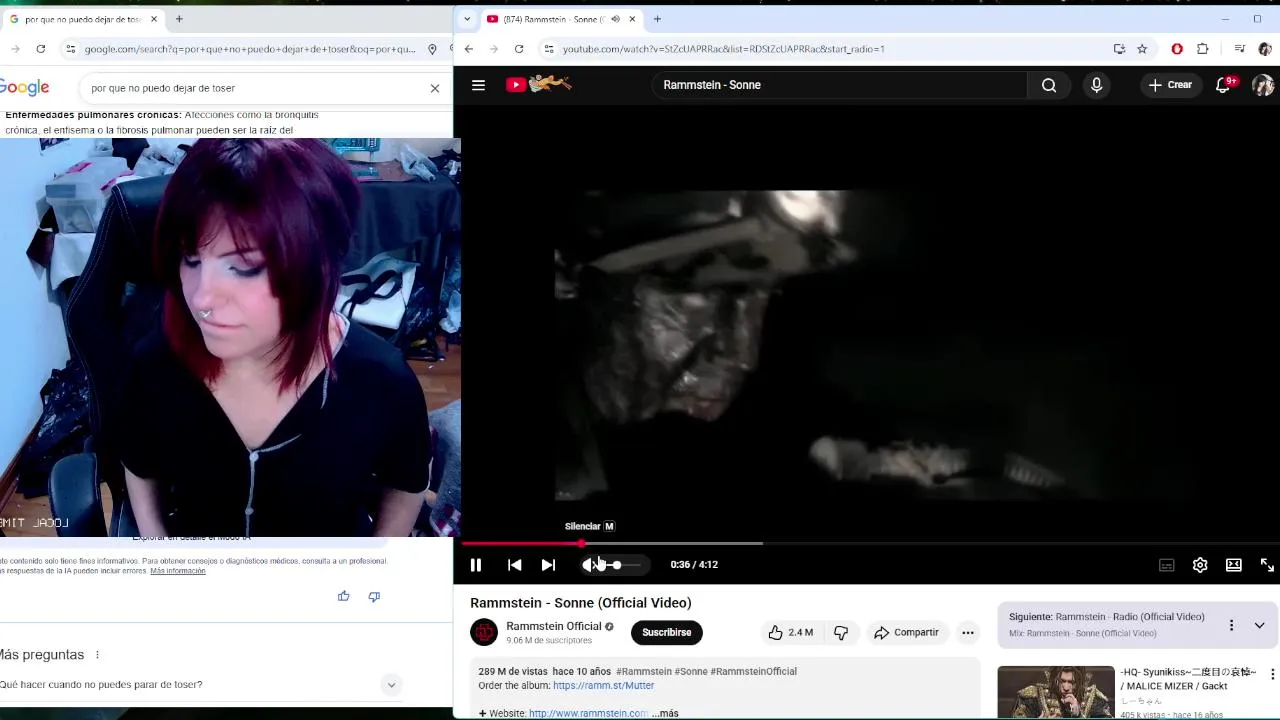Screen dimensions: 1280x720
Task: Mute the video with the speaker icon
Action: click(589, 565)
